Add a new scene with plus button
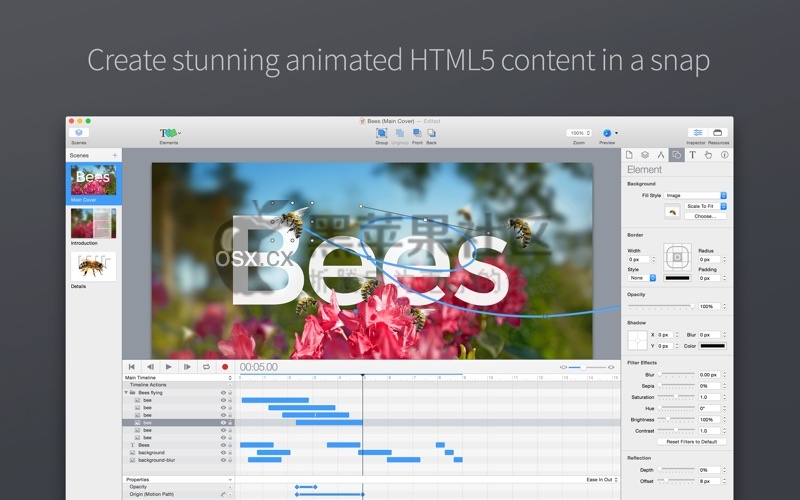This screenshot has width=800, height=500. [x=115, y=155]
